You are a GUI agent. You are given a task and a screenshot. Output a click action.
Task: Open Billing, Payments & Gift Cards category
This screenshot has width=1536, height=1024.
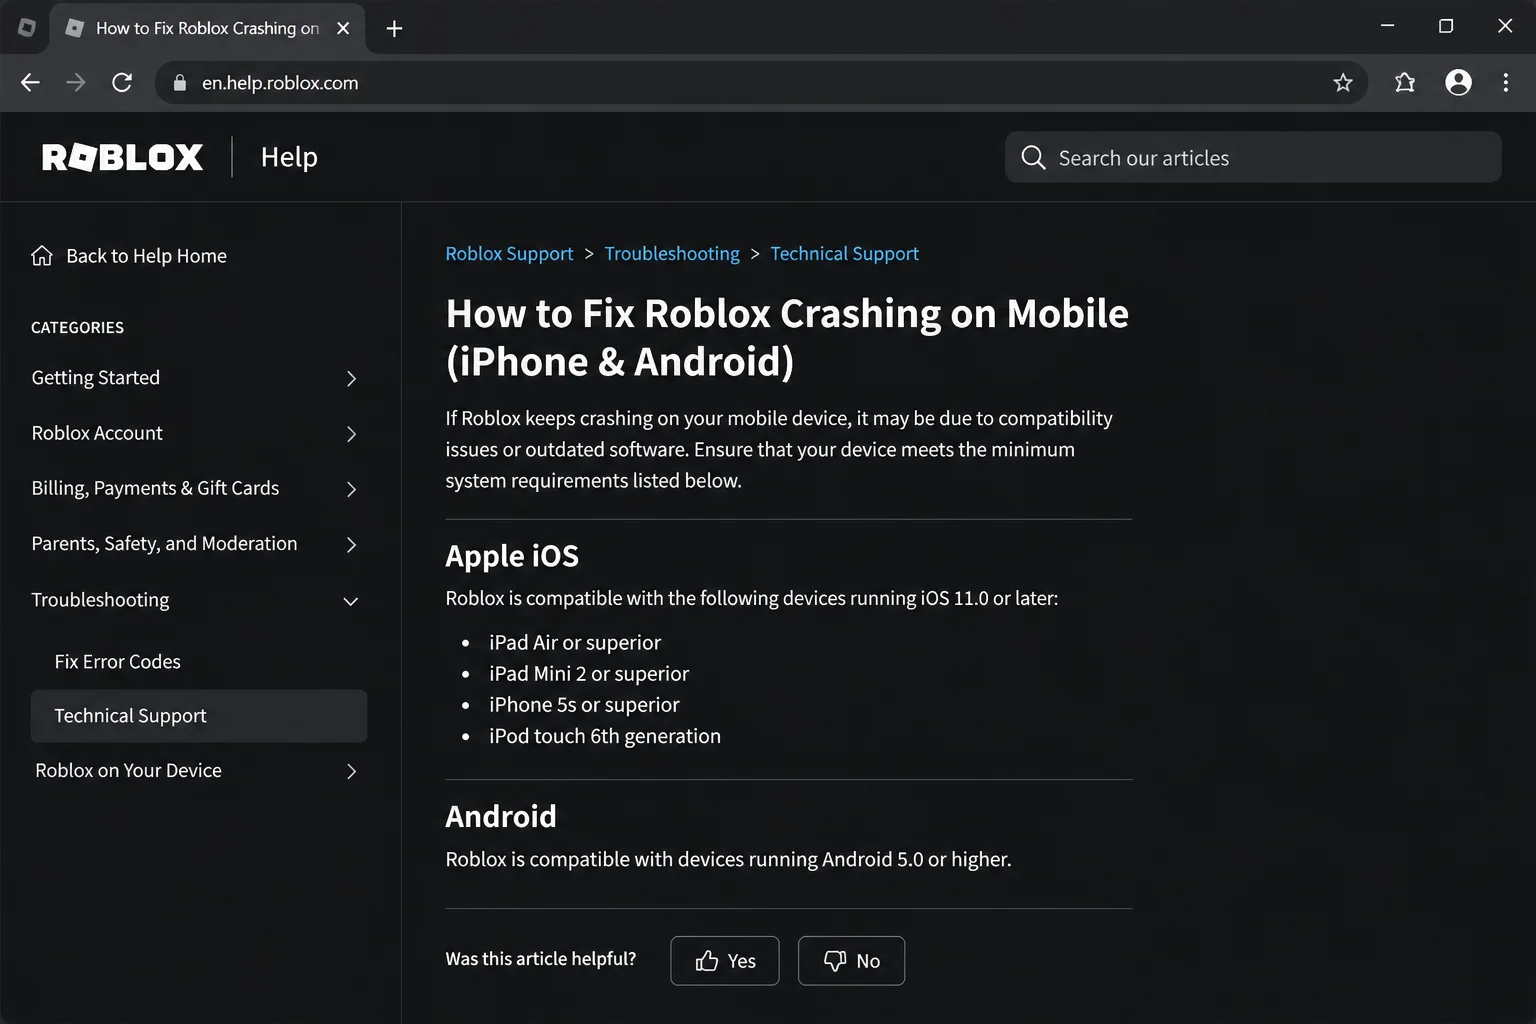pos(155,488)
